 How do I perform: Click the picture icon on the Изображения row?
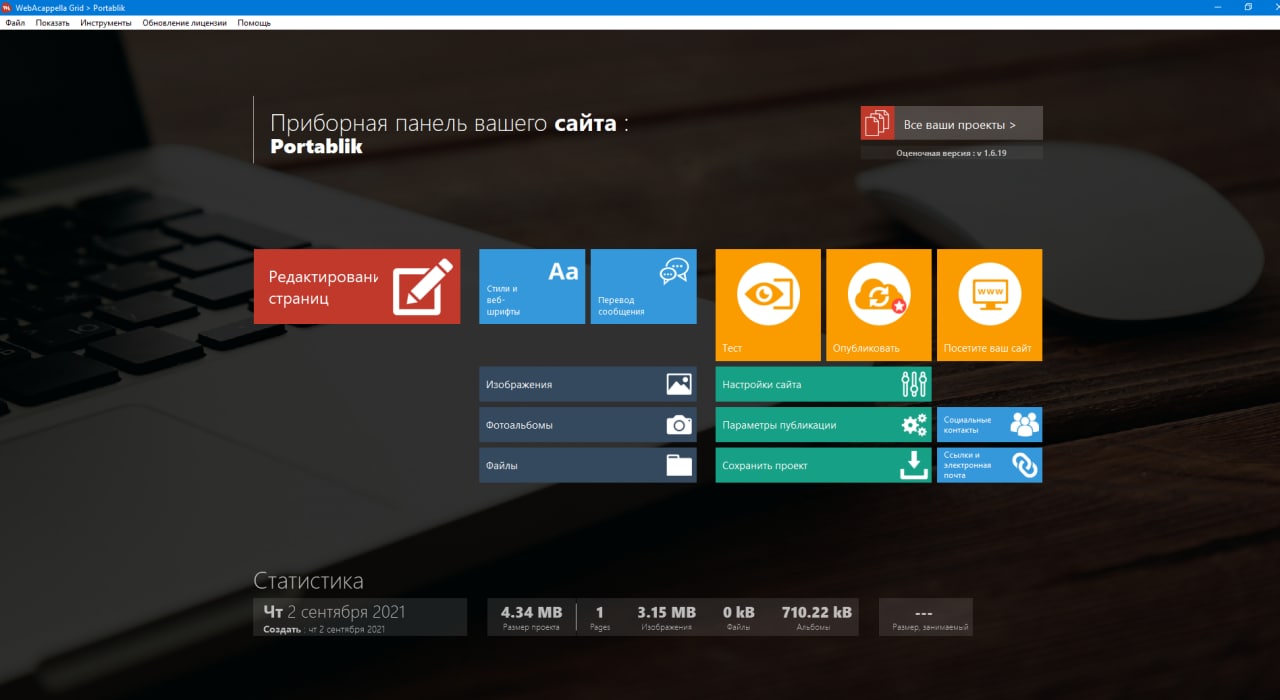point(679,384)
